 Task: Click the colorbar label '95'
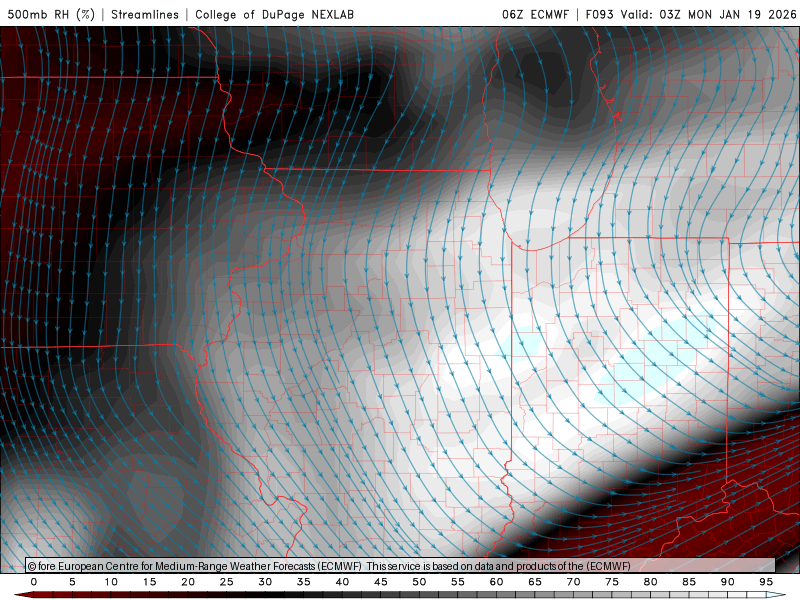pyautogui.click(x=766, y=582)
